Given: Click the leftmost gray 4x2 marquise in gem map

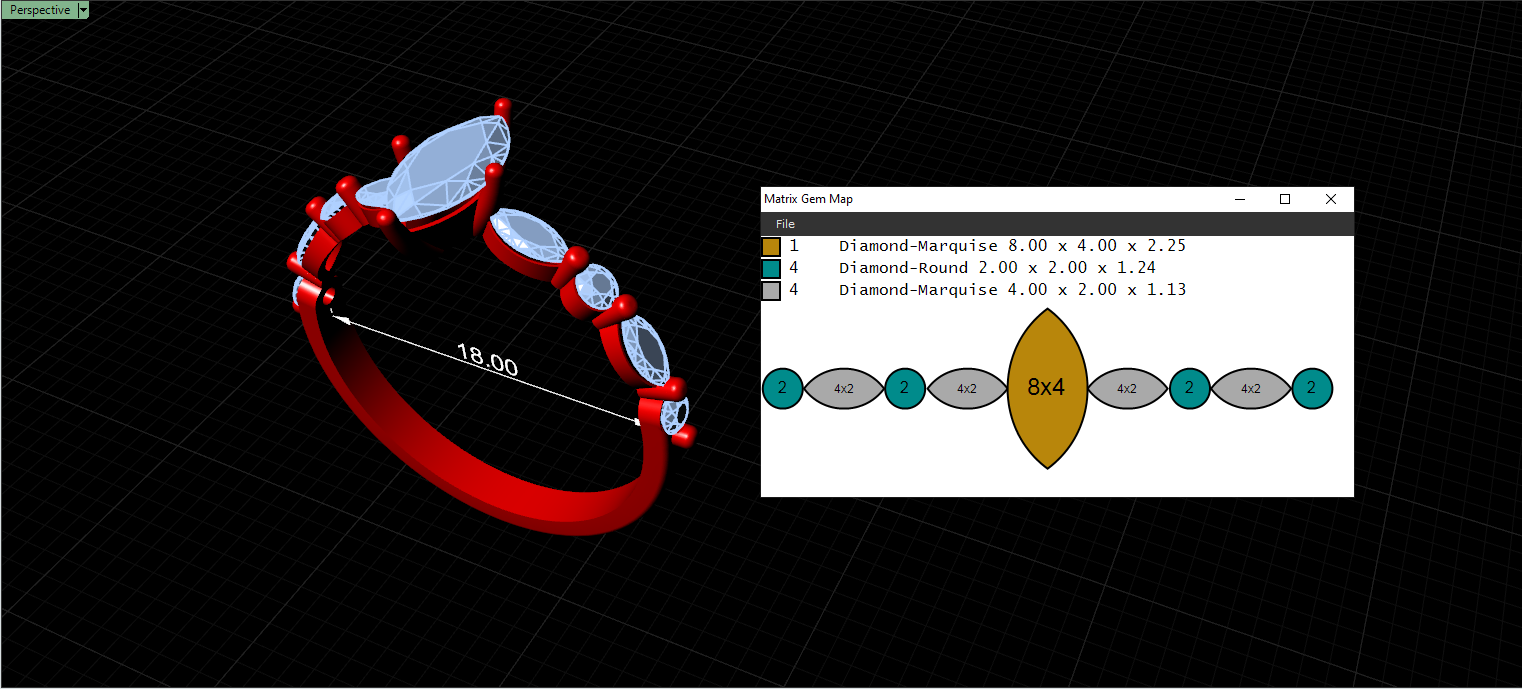Looking at the screenshot, I should [844, 389].
